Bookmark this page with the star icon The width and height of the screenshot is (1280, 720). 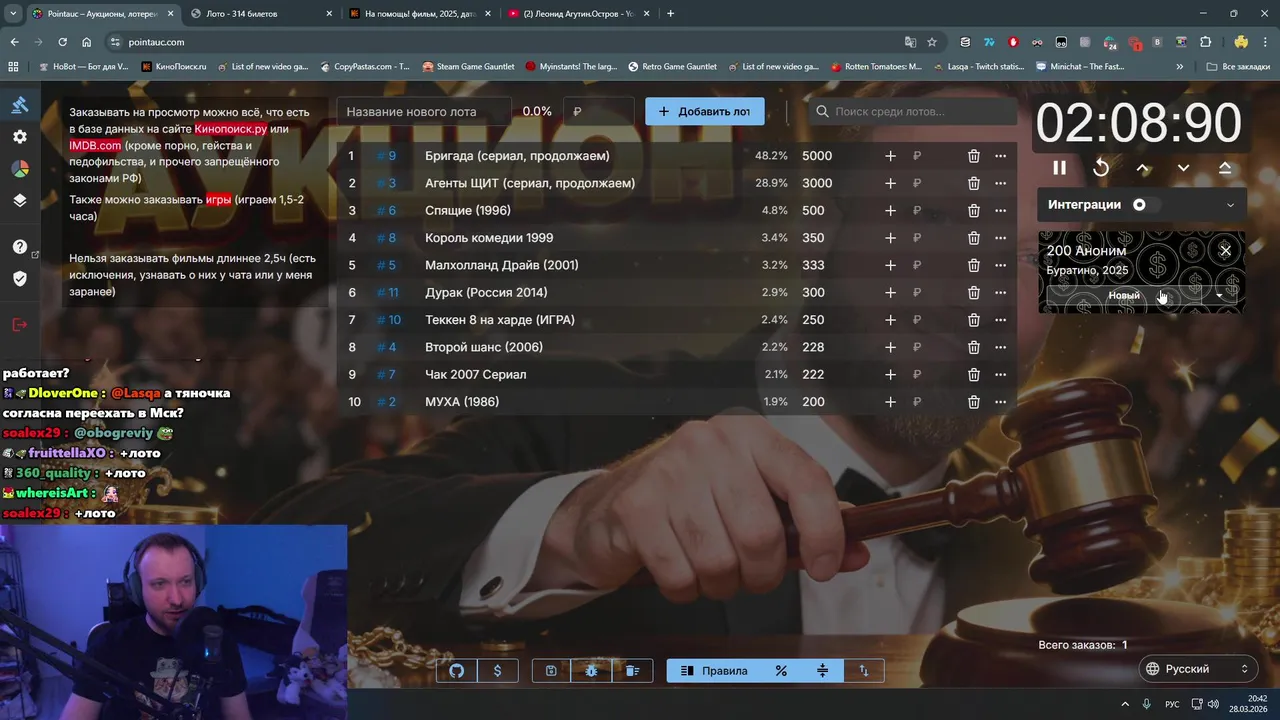932,42
